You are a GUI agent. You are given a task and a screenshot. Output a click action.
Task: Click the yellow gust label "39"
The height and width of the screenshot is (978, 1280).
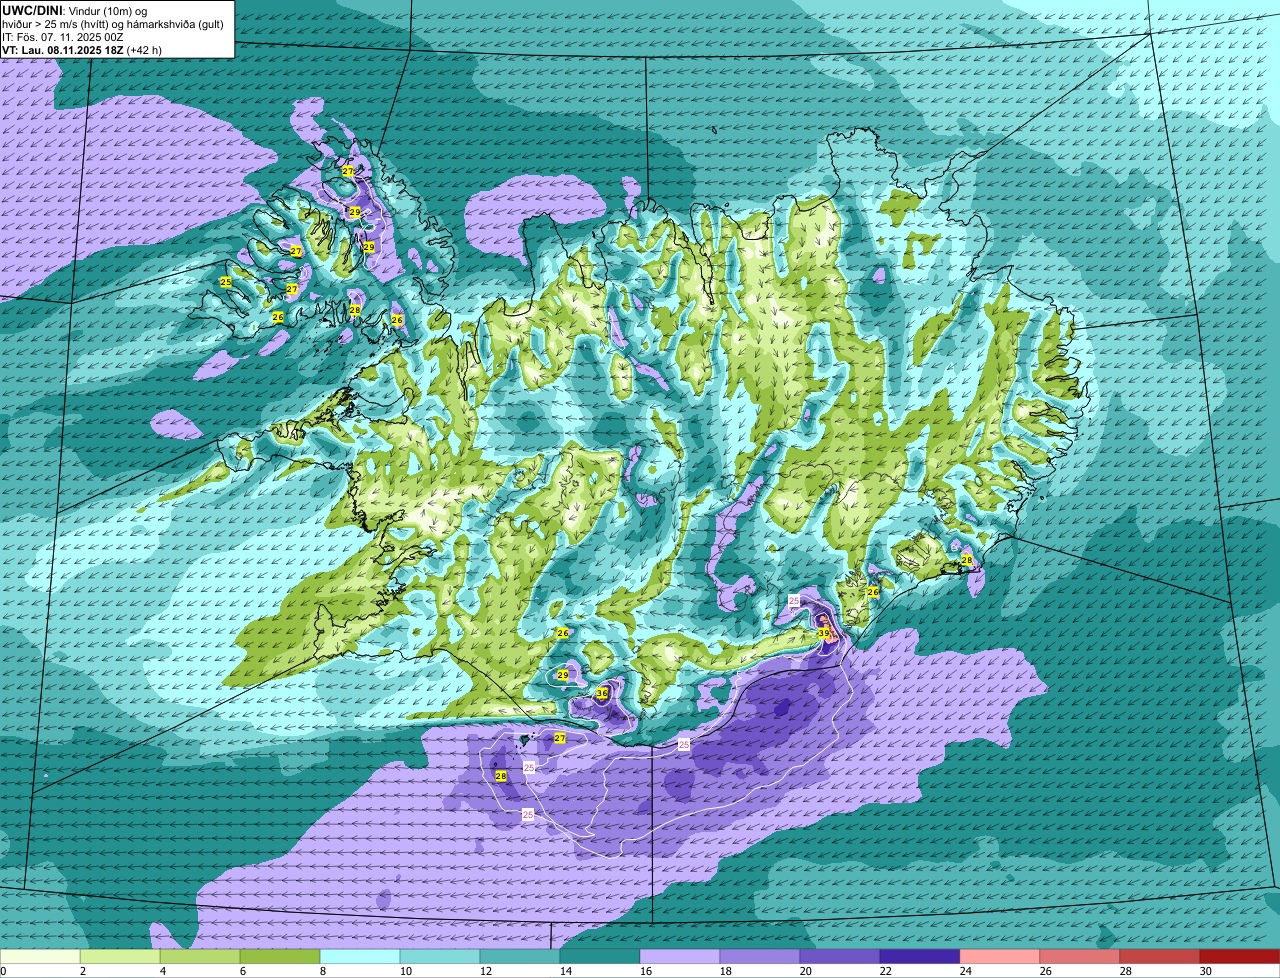824,633
